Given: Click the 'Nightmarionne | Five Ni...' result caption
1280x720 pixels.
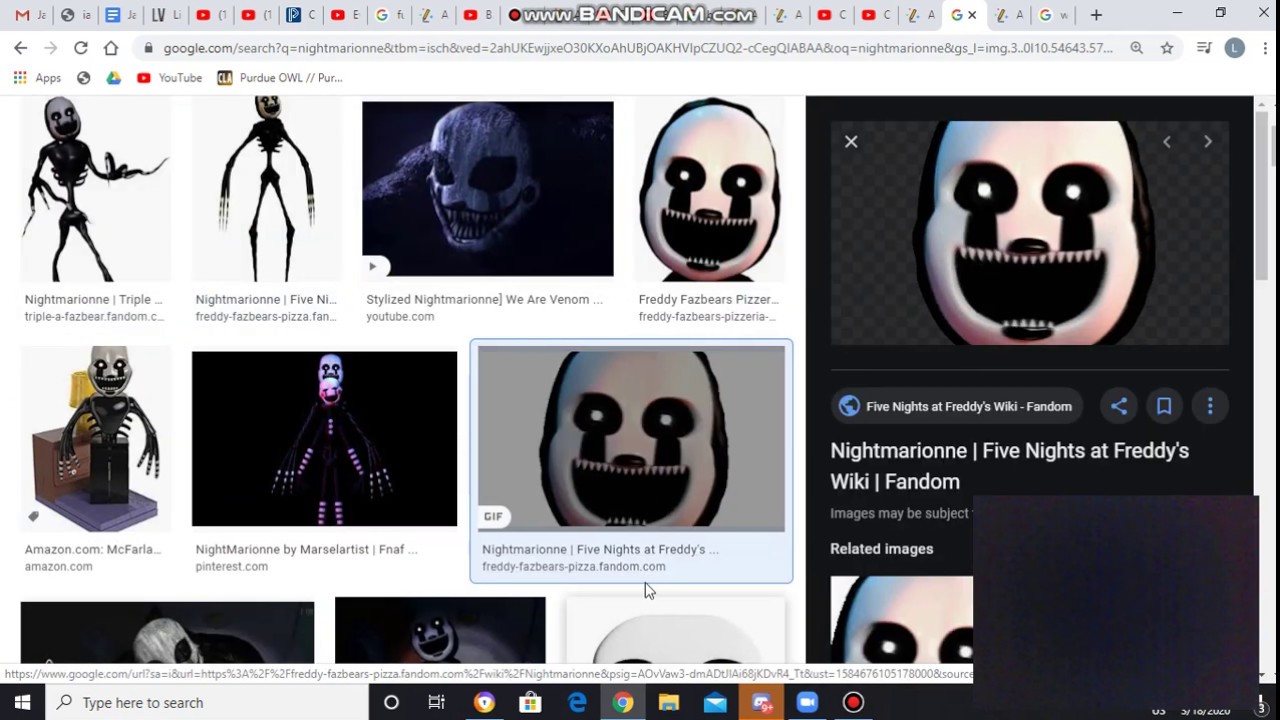Looking at the screenshot, I should click(x=264, y=299).
